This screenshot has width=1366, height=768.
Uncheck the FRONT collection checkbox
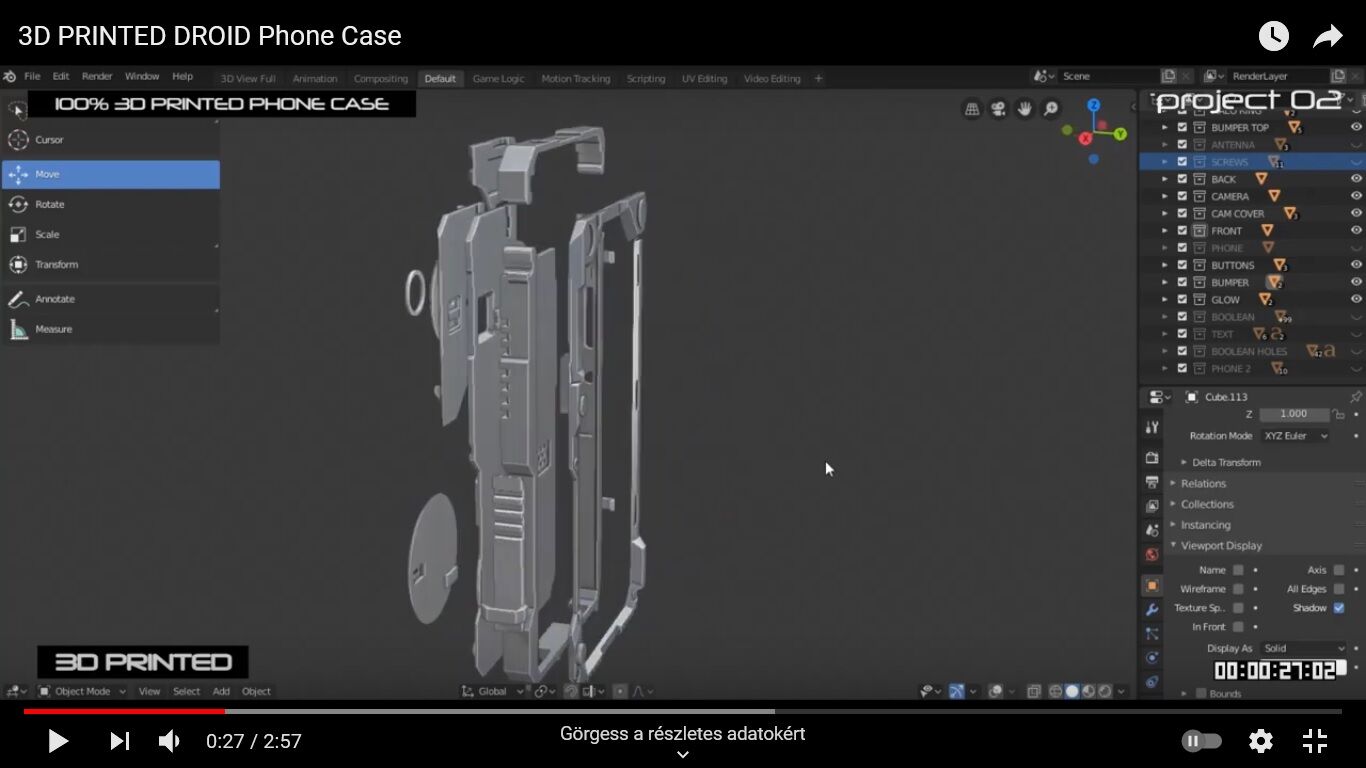1182,231
